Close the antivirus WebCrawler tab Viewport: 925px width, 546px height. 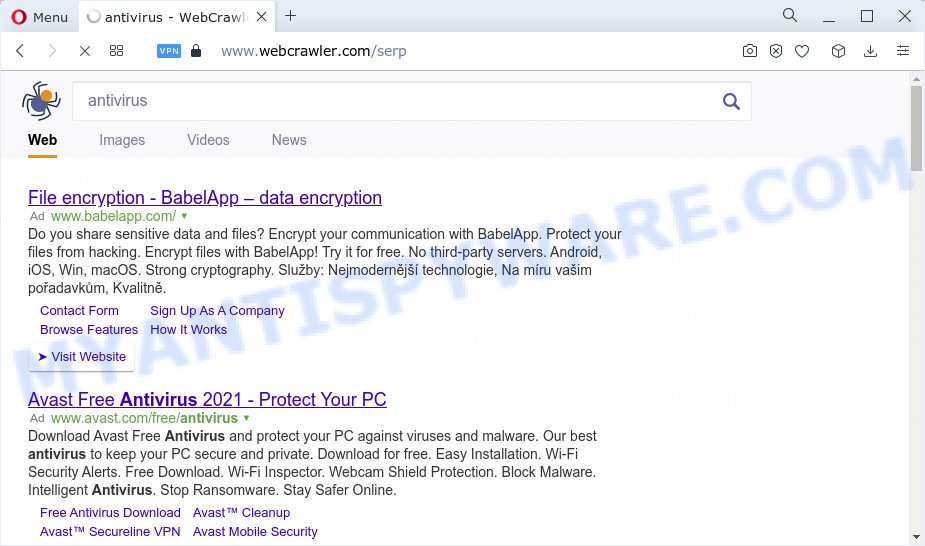[x=261, y=17]
